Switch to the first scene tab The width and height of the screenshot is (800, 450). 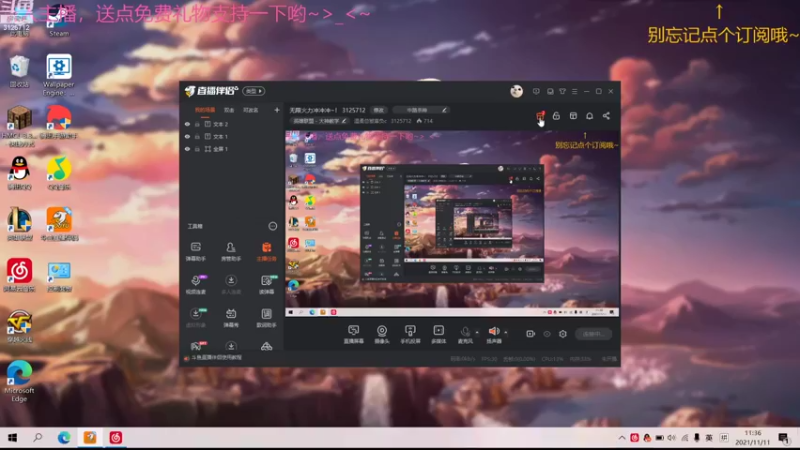click(x=205, y=110)
